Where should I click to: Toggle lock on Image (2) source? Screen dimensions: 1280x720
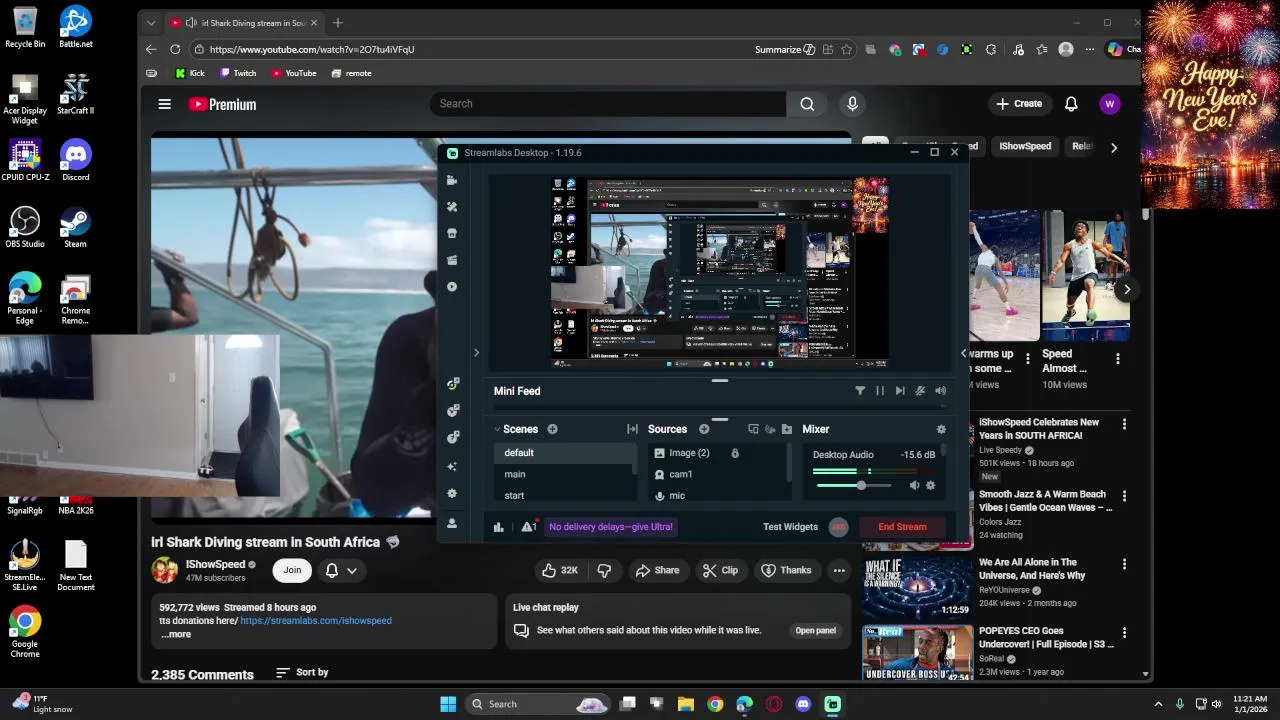735,453
